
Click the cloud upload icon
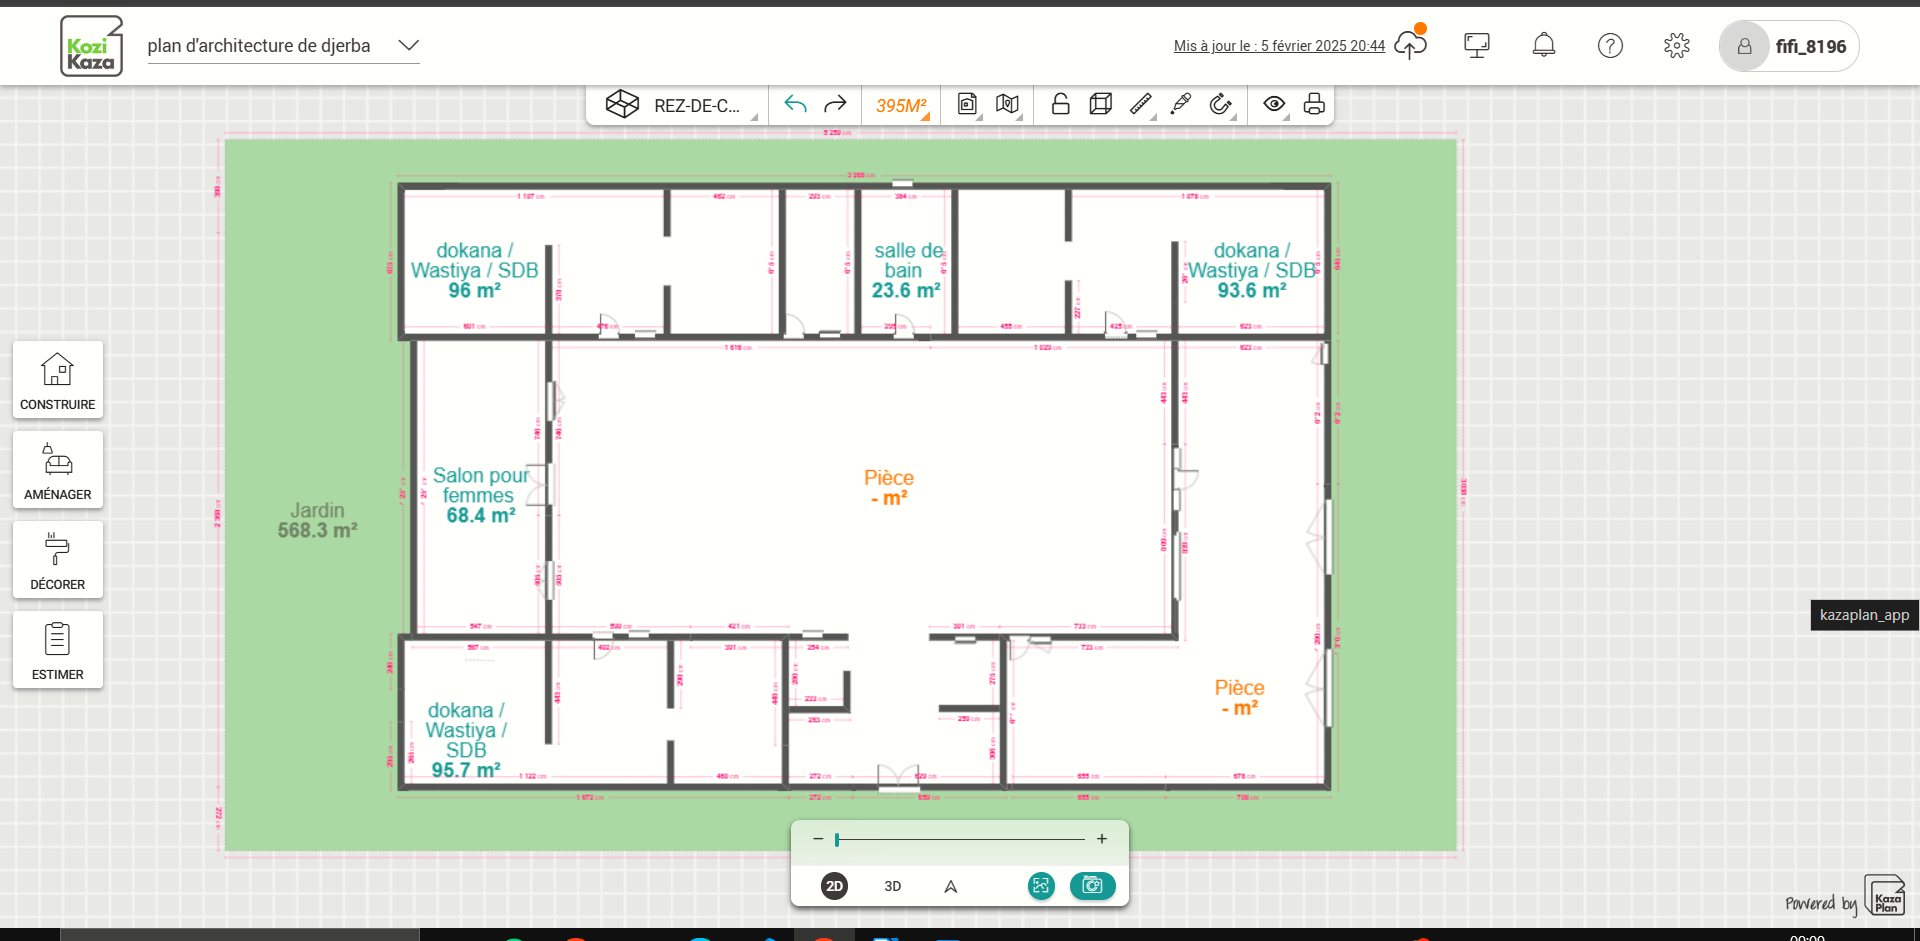(x=1410, y=45)
